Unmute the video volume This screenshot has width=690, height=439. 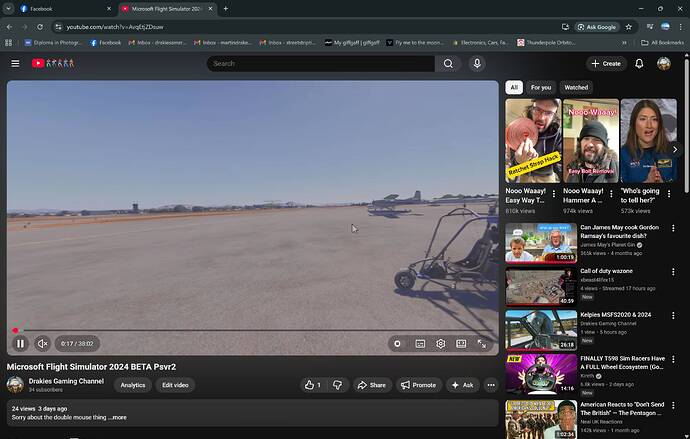tap(42, 344)
